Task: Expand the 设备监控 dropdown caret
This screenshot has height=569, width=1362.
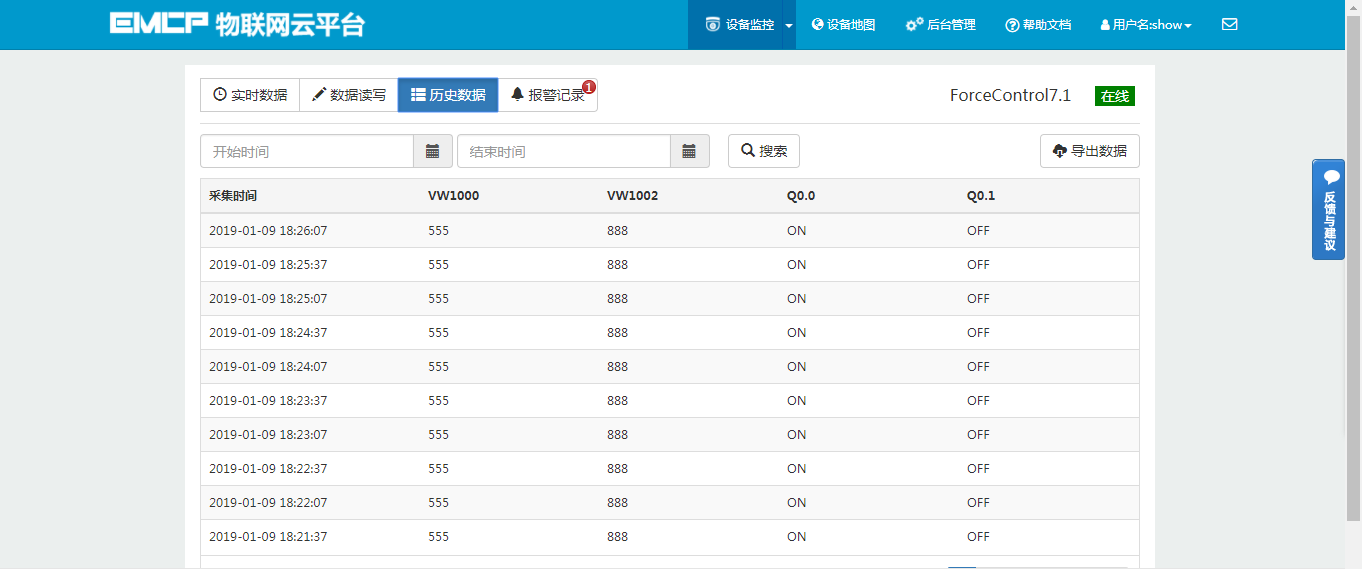Action: (x=789, y=25)
